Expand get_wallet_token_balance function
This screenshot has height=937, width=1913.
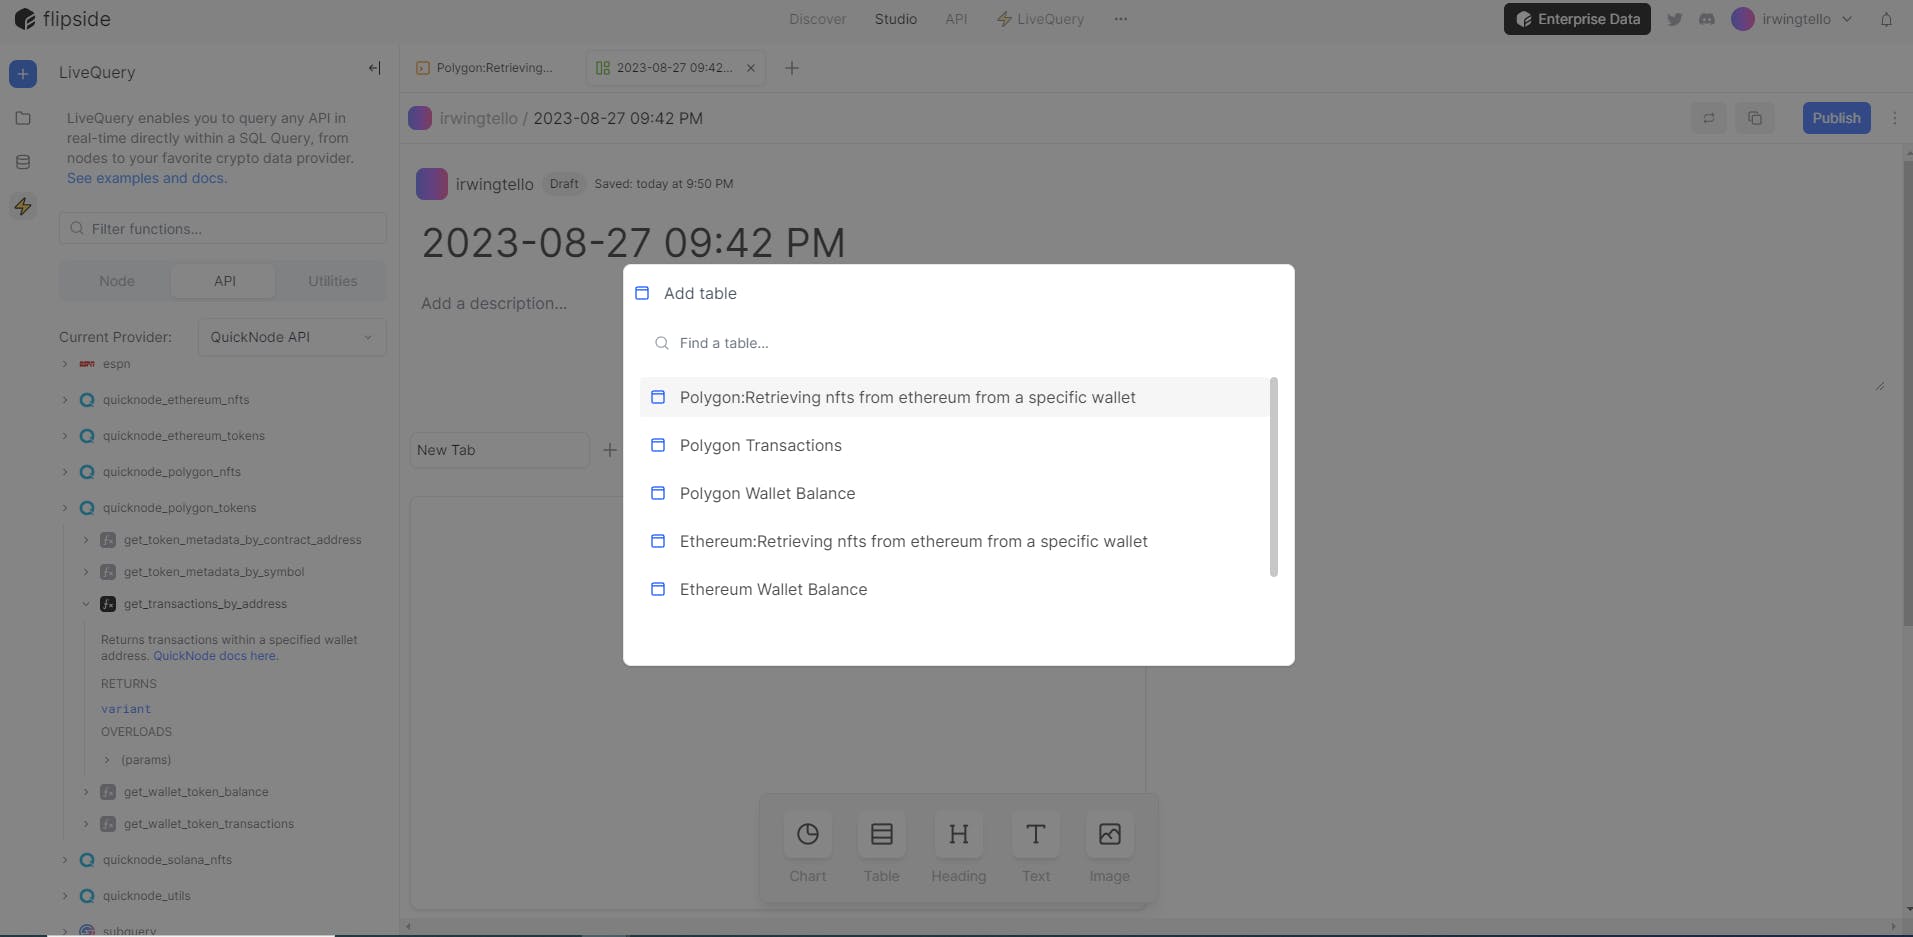[x=86, y=792]
